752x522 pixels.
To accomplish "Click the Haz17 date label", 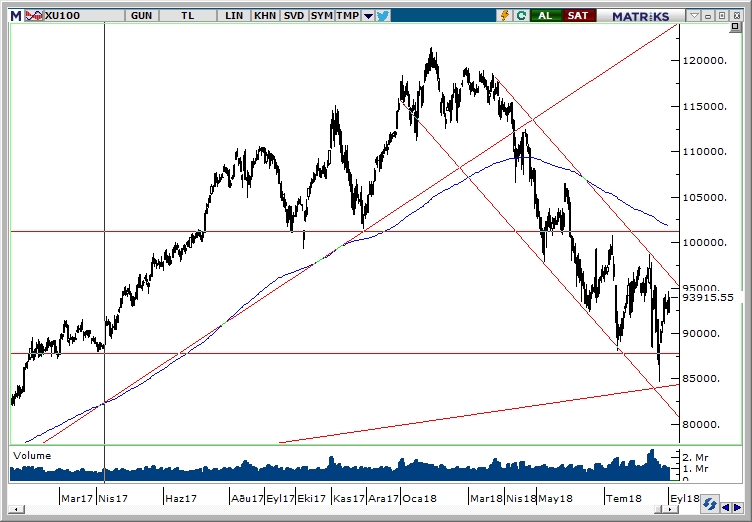I will (x=181, y=498).
